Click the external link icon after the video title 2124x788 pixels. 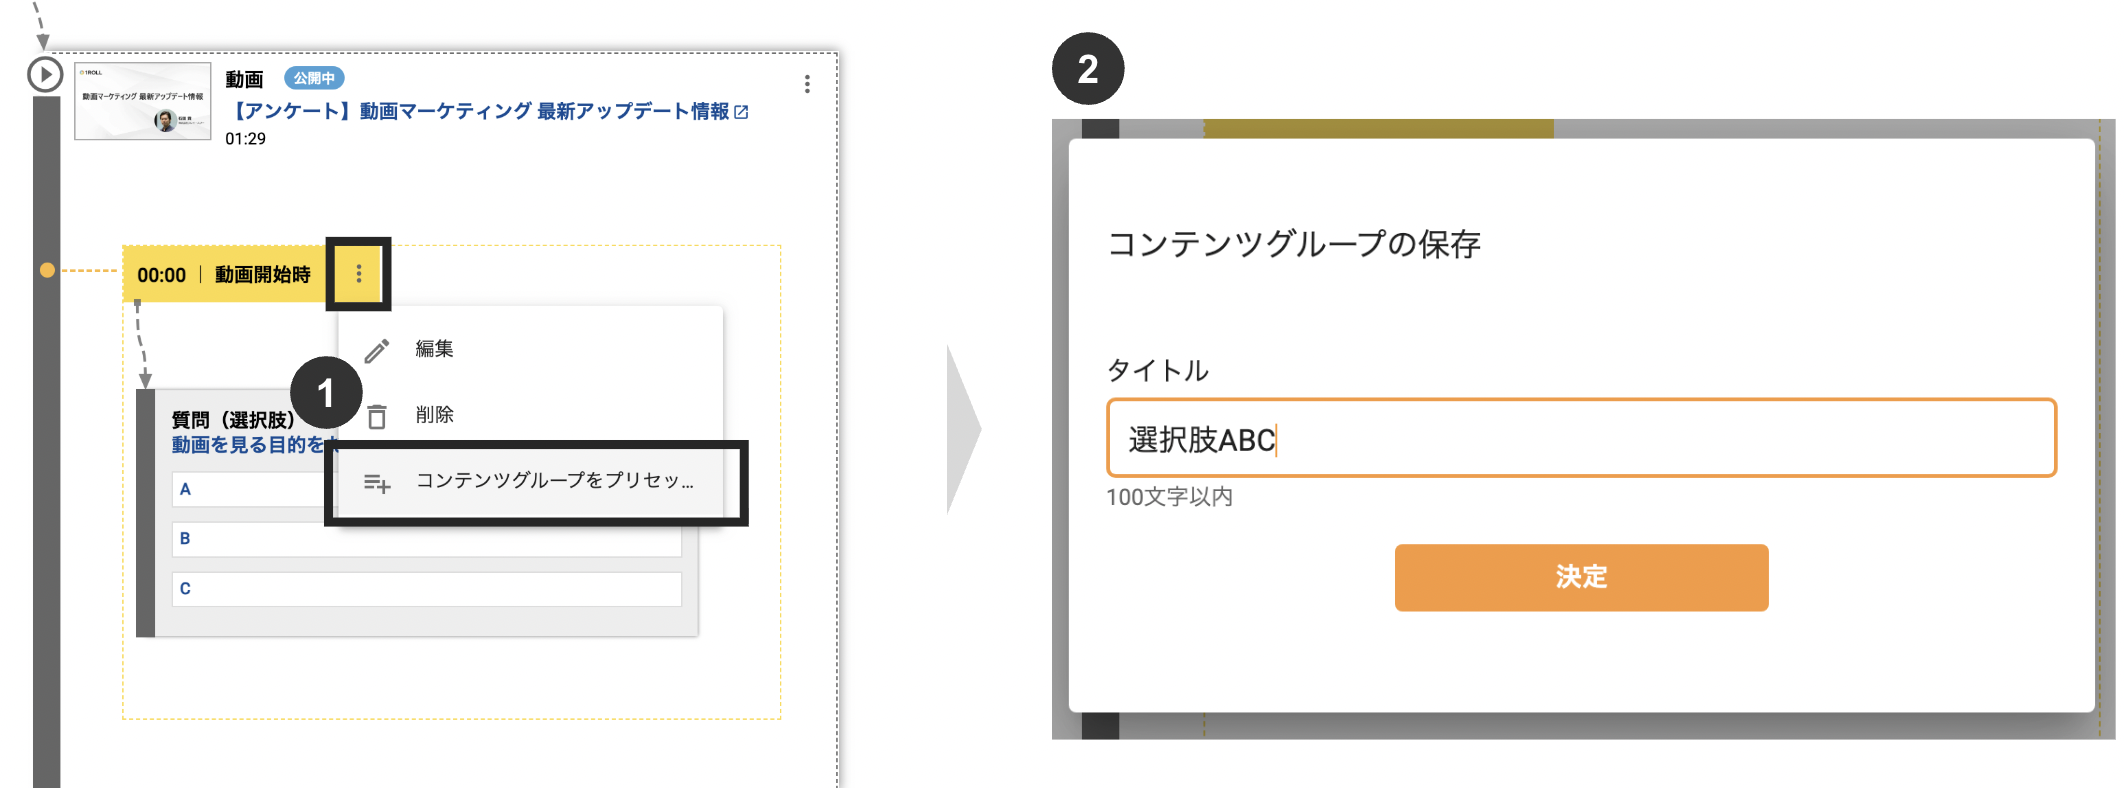pyautogui.click(x=741, y=112)
